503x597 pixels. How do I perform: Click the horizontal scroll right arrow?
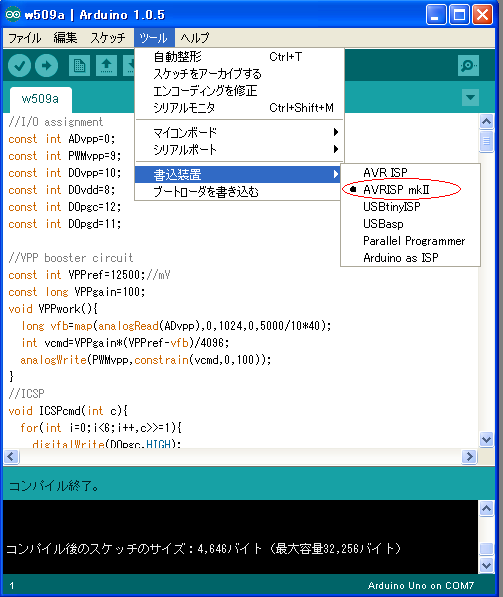[x=469, y=456]
